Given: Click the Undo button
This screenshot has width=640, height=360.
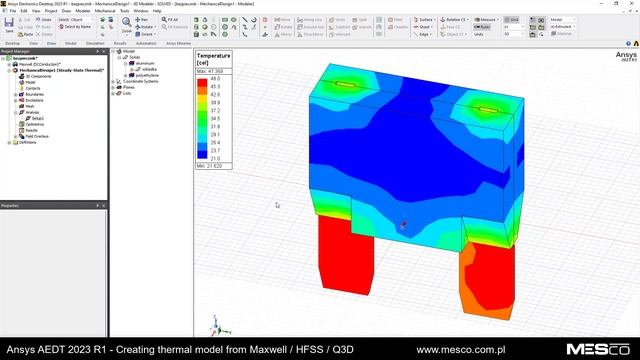Looking at the screenshot, I should tap(44, 20).
